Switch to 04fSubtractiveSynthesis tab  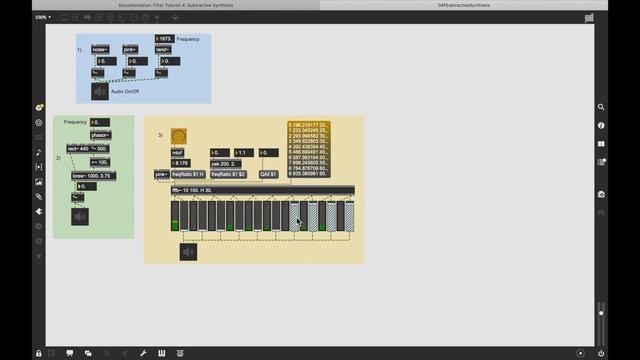point(464,5)
